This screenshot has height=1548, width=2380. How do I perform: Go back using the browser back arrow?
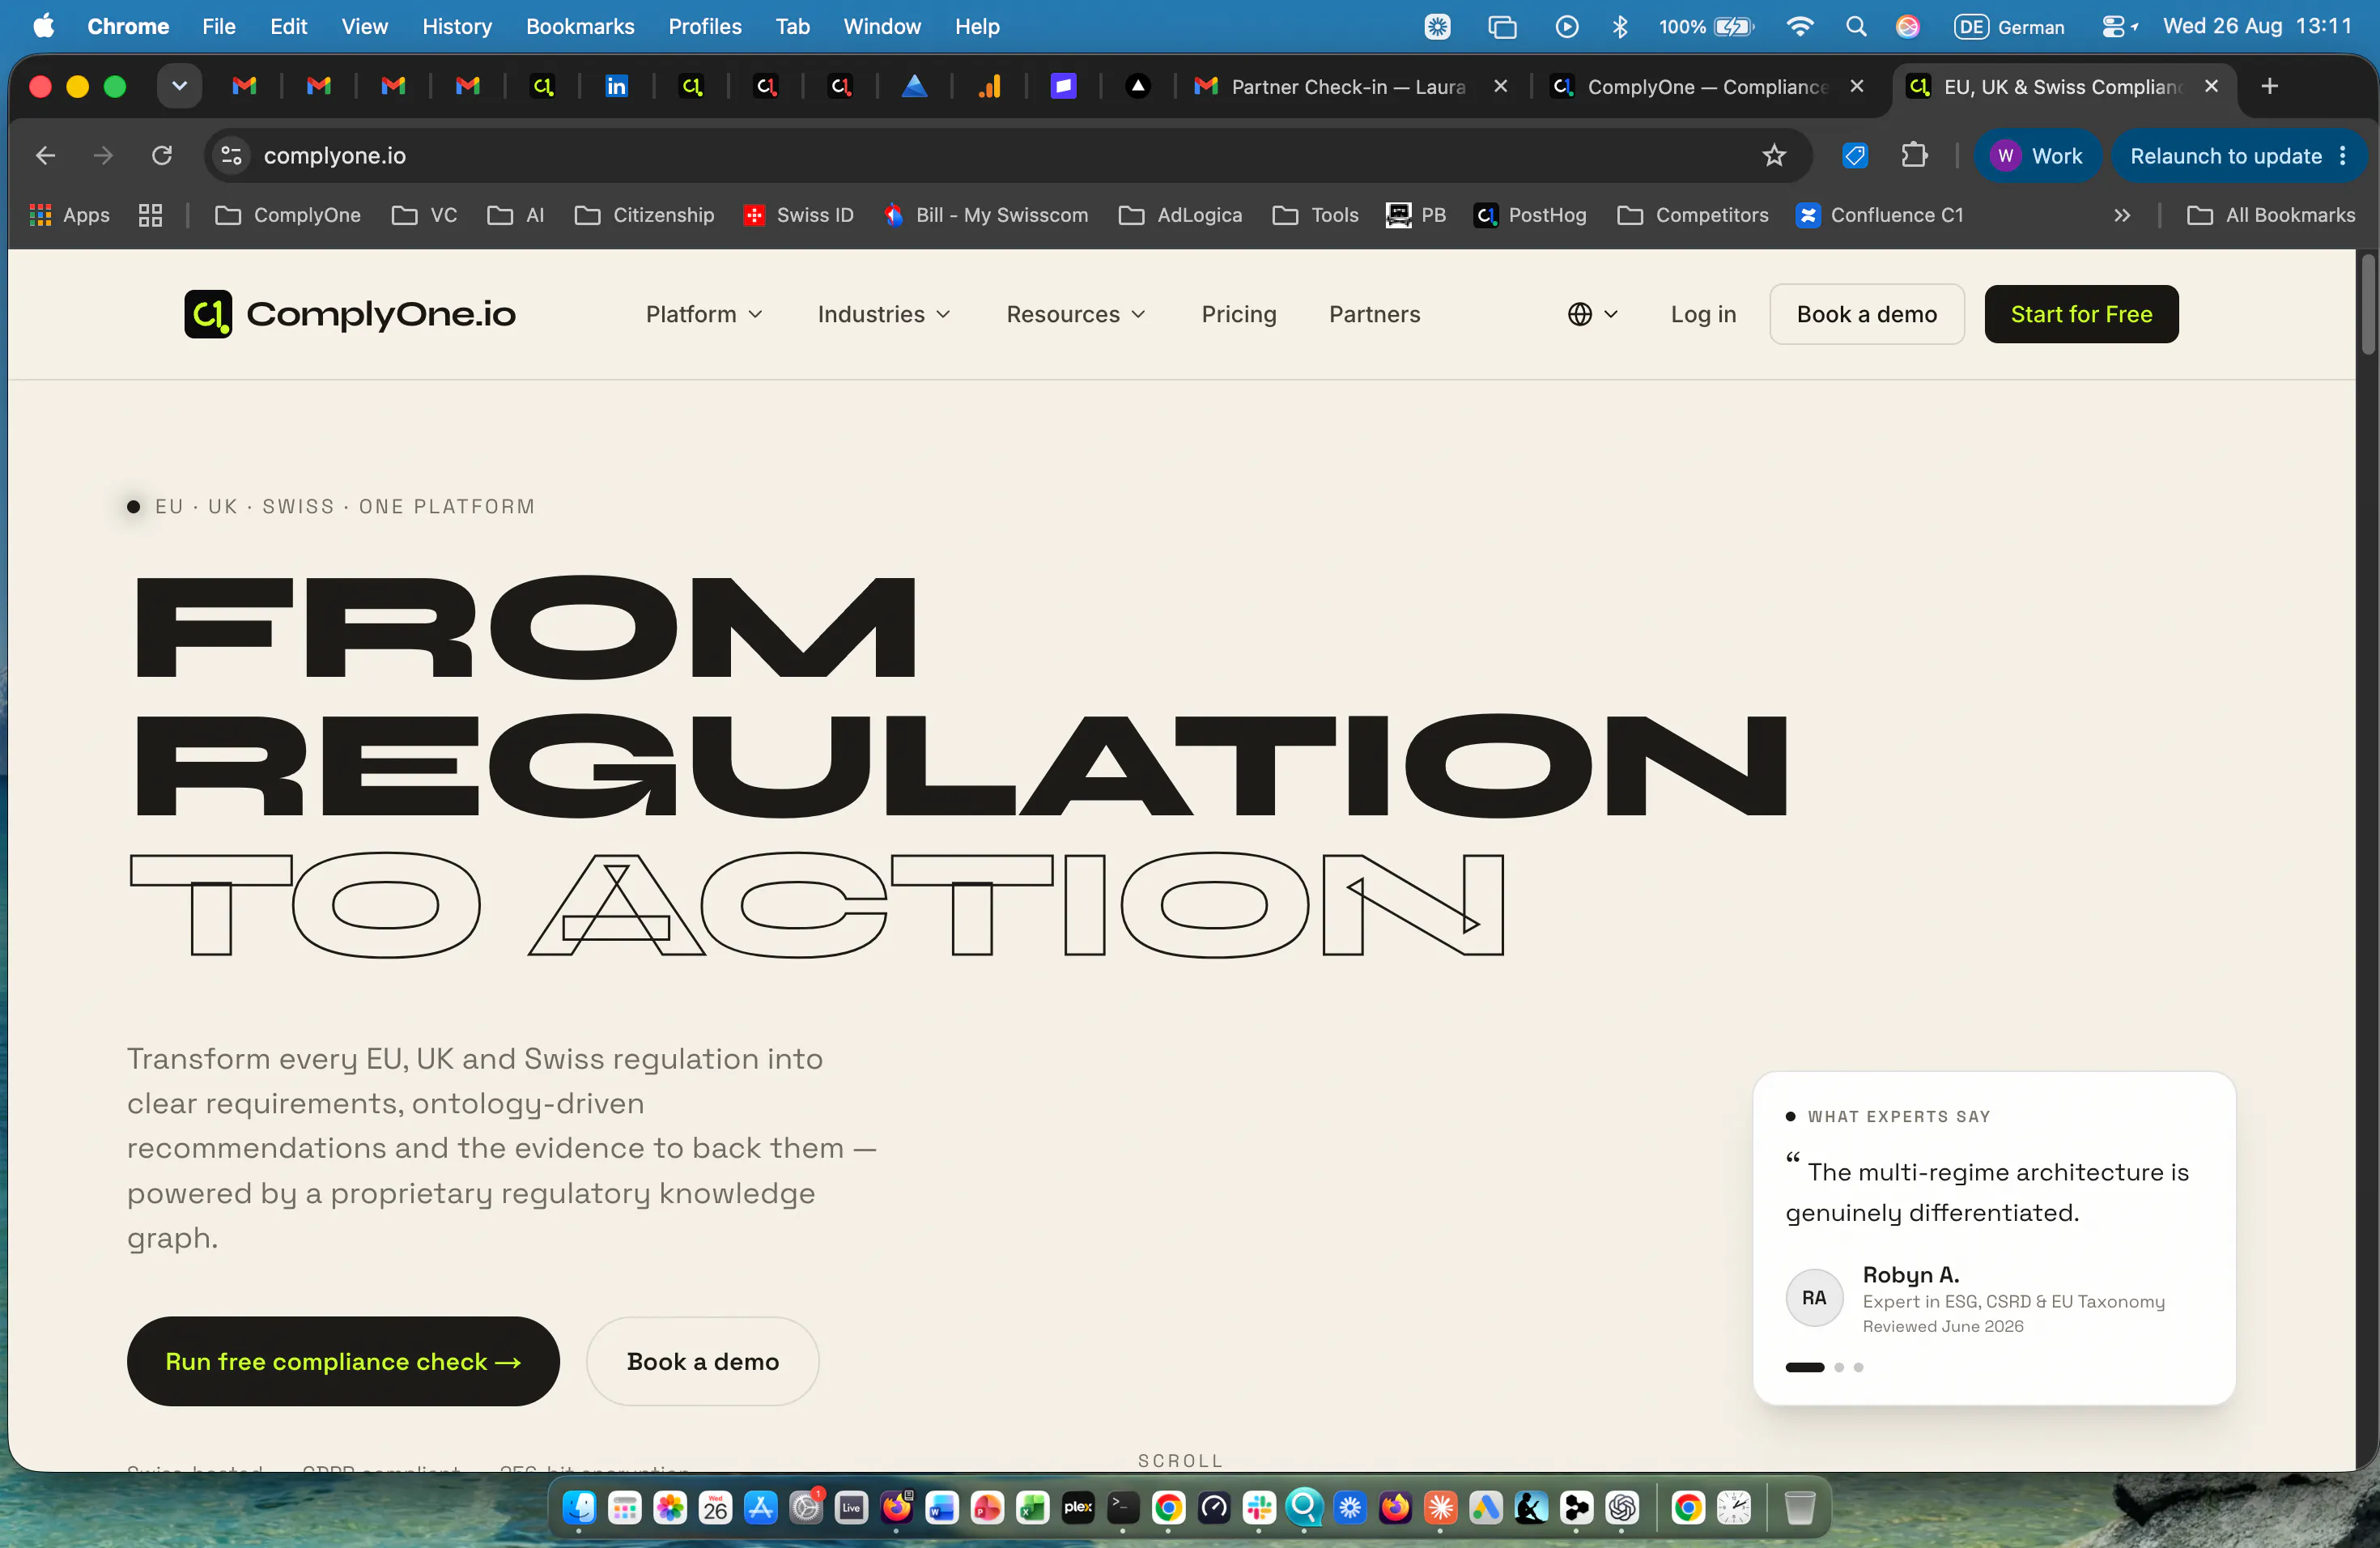click(45, 155)
